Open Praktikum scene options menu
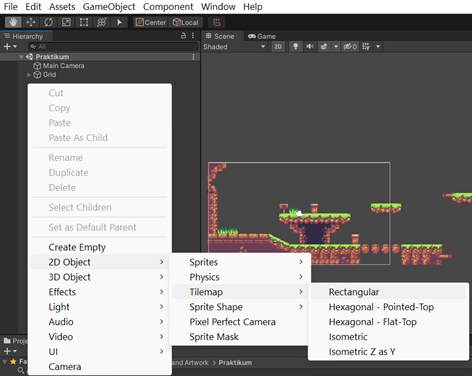Screen dimensions: 472x376 coord(193,57)
